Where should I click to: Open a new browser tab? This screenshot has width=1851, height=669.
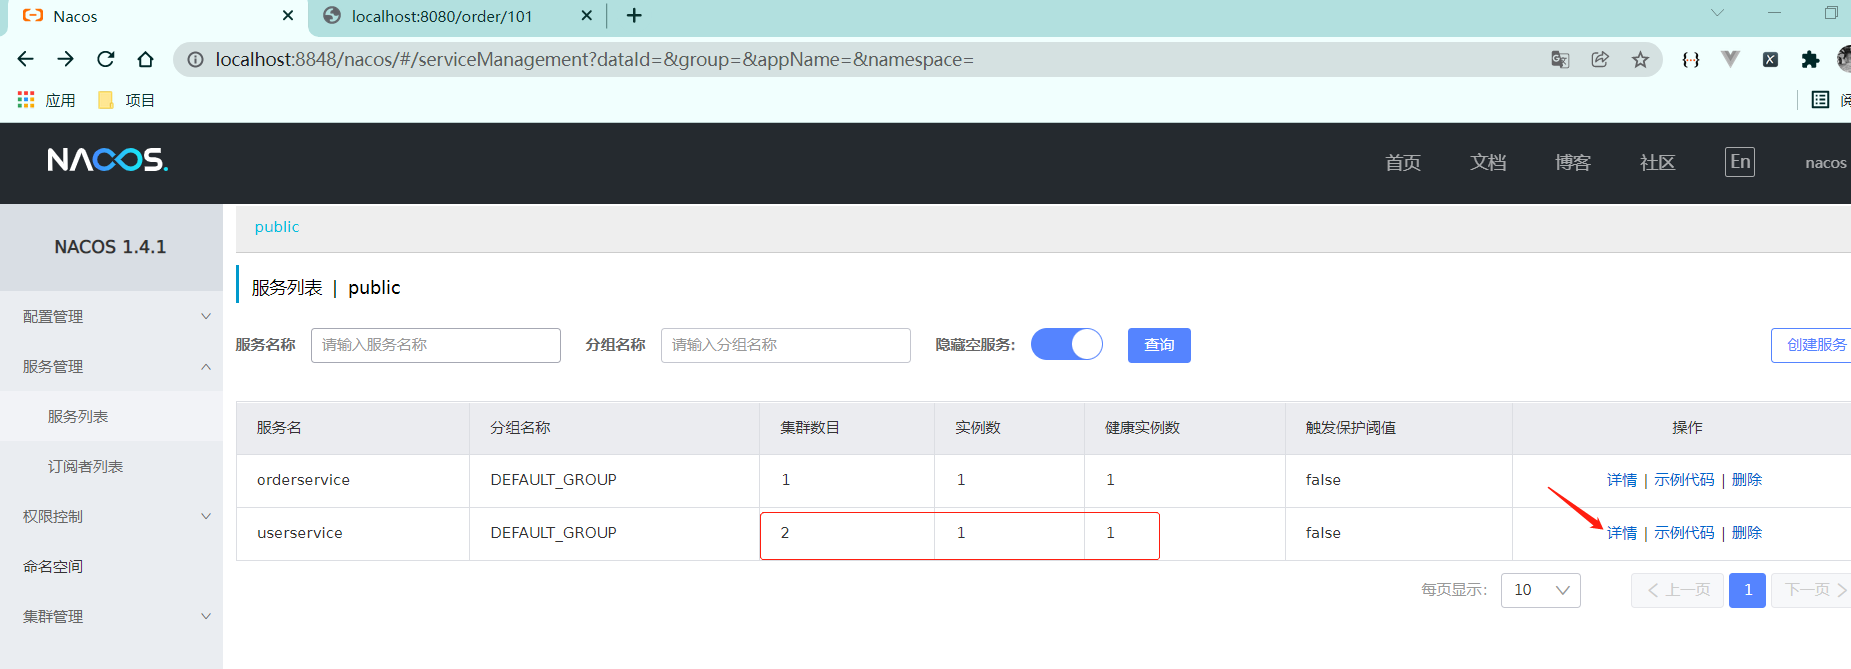click(x=634, y=16)
